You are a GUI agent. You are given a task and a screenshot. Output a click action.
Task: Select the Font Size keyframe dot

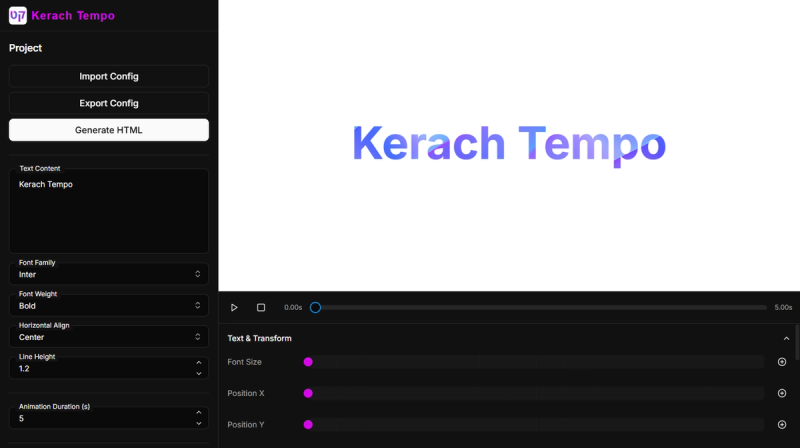[308, 362]
